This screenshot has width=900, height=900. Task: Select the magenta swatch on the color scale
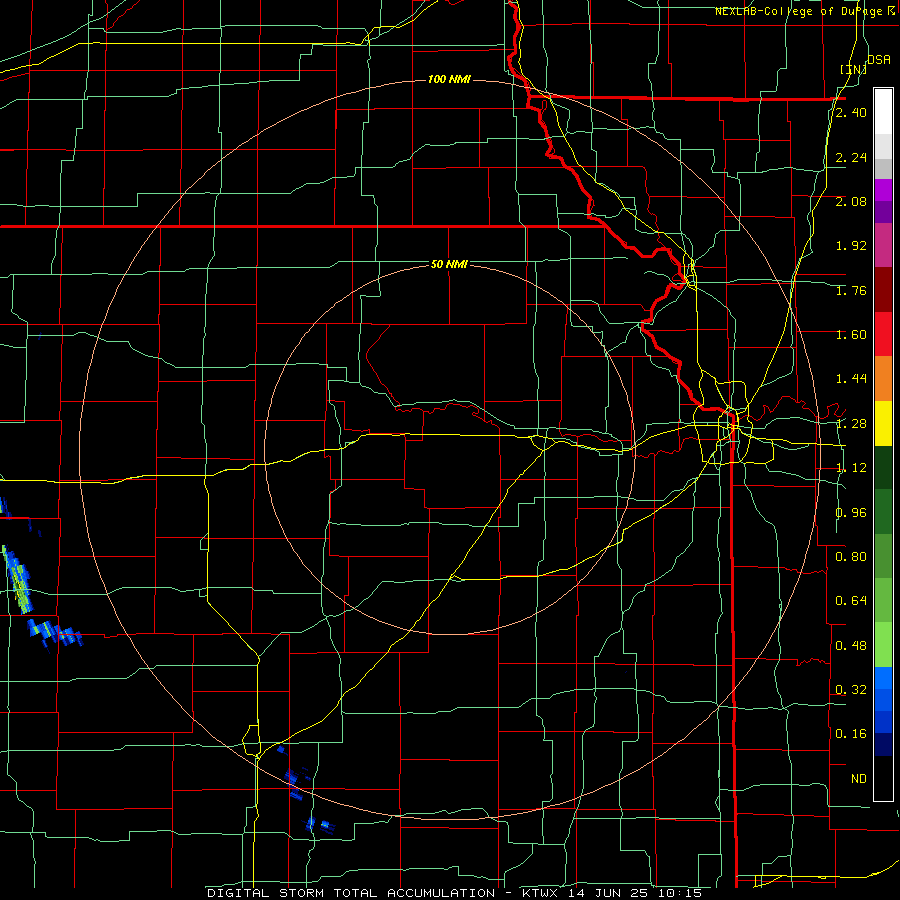883,190
